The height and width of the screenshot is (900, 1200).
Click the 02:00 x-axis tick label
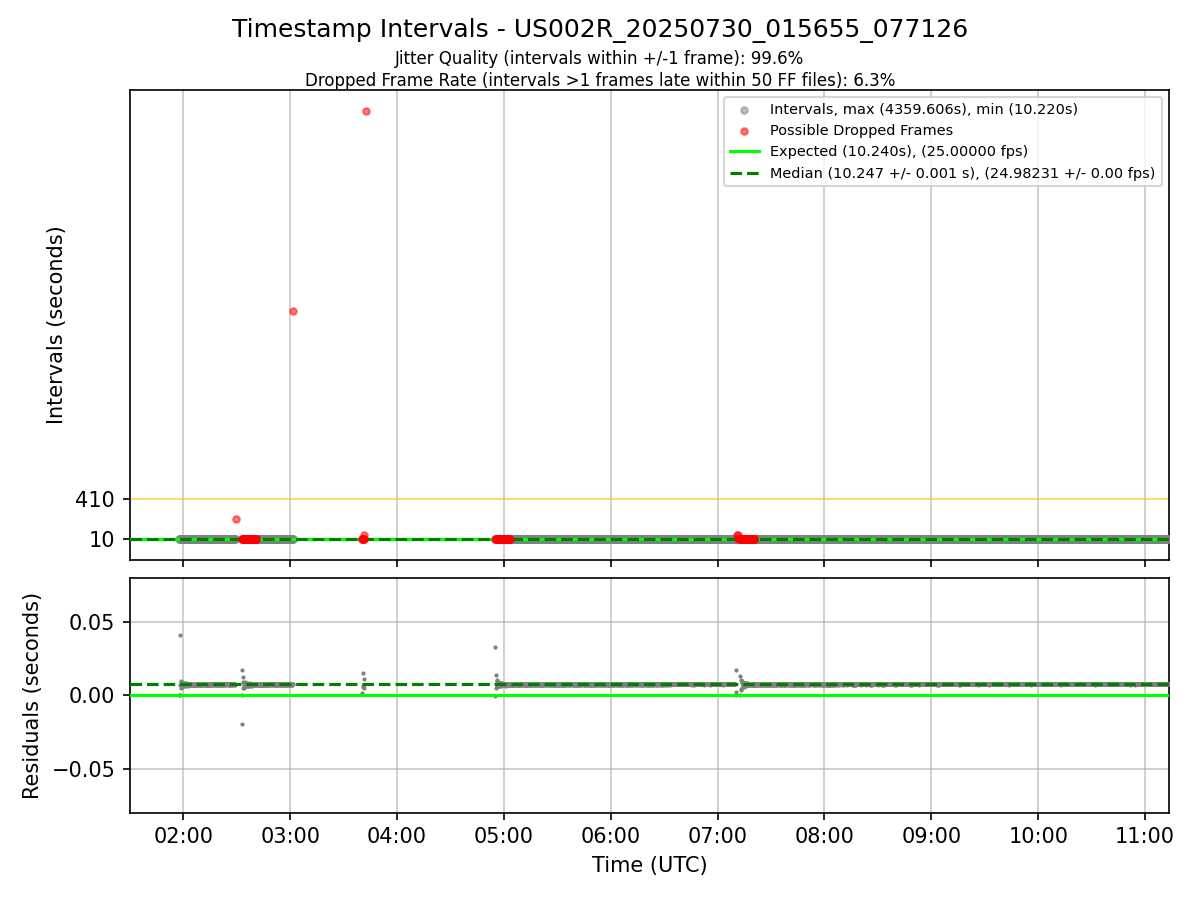click(x=183, y=836)
